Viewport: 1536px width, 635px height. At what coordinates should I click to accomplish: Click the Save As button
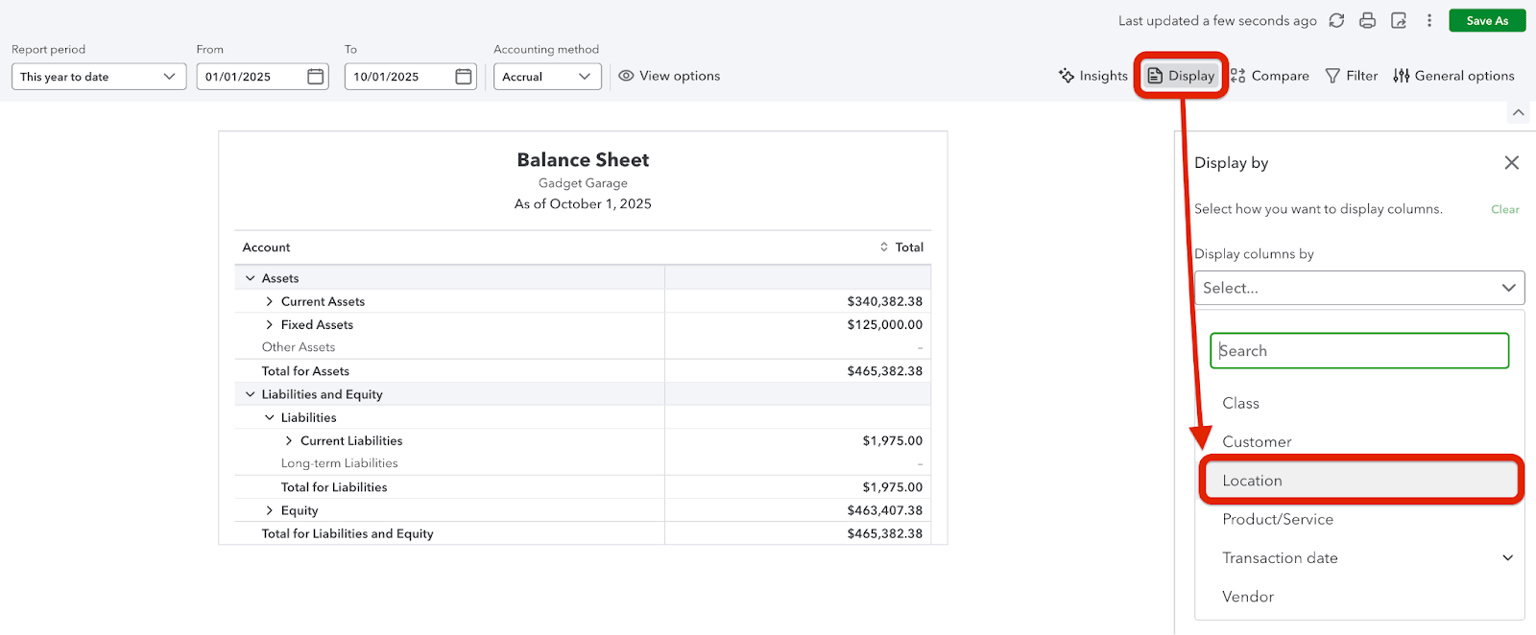coord(1487,21)
